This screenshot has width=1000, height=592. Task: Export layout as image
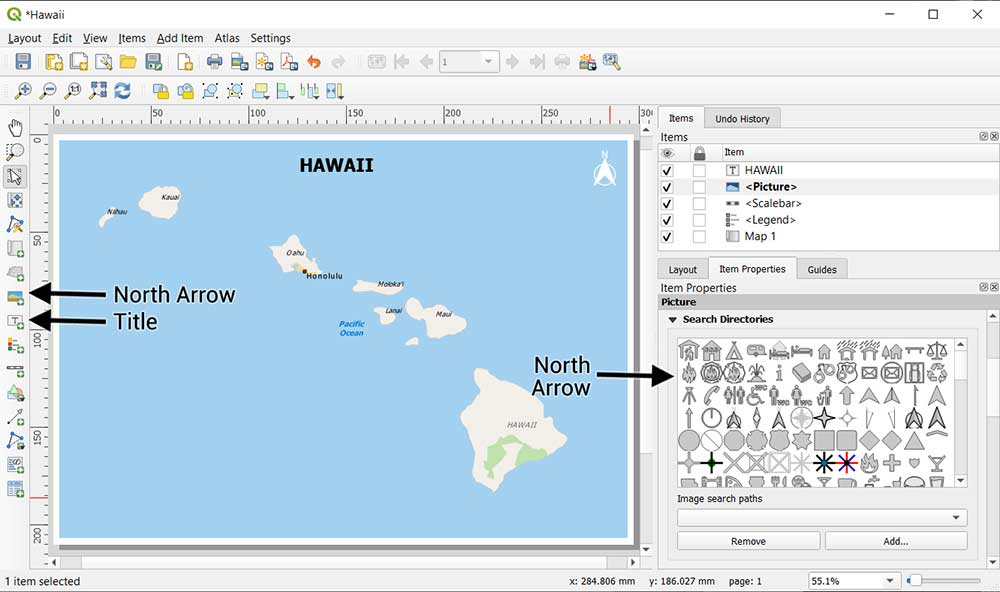coord(240,62)
